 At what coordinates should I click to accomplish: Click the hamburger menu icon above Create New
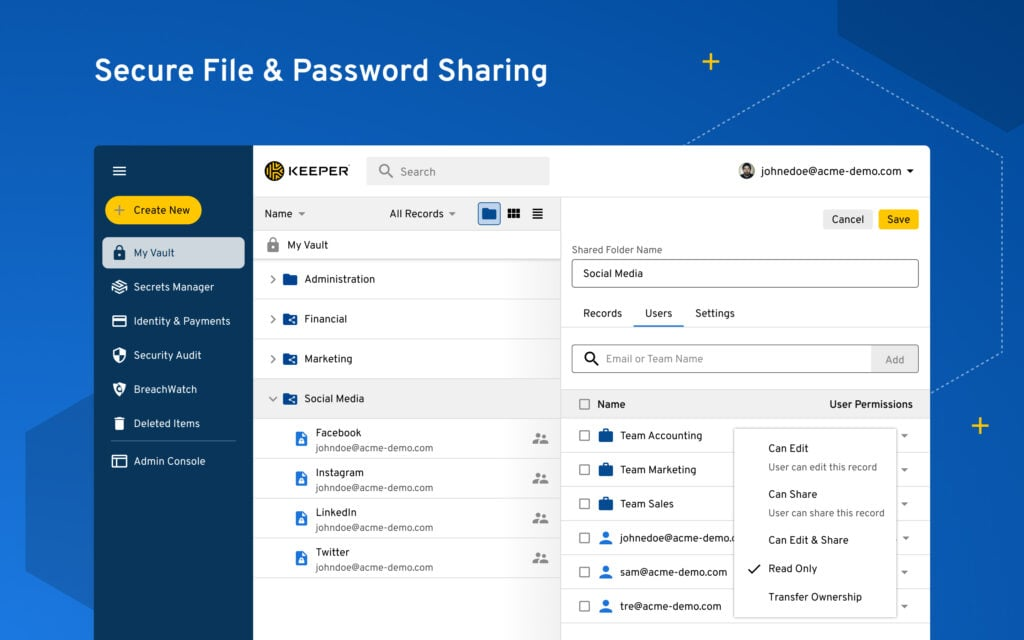119,171
